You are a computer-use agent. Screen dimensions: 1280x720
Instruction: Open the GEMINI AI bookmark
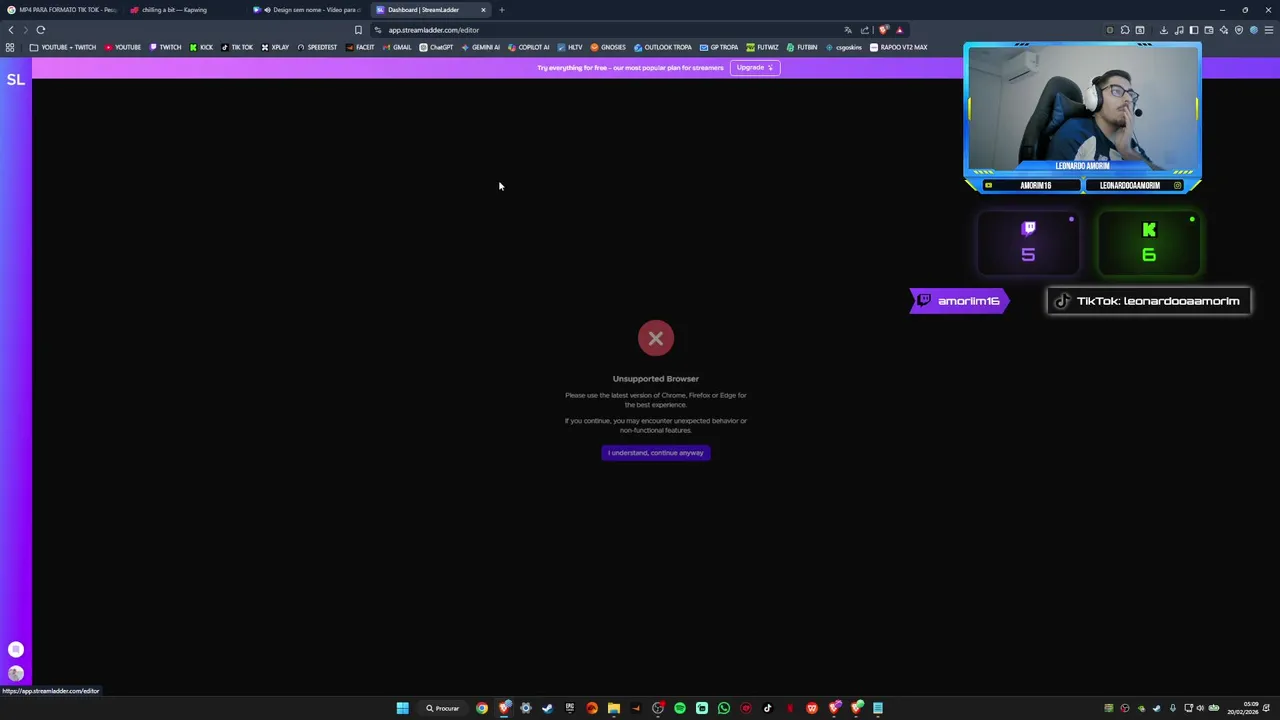click(480, 47)
